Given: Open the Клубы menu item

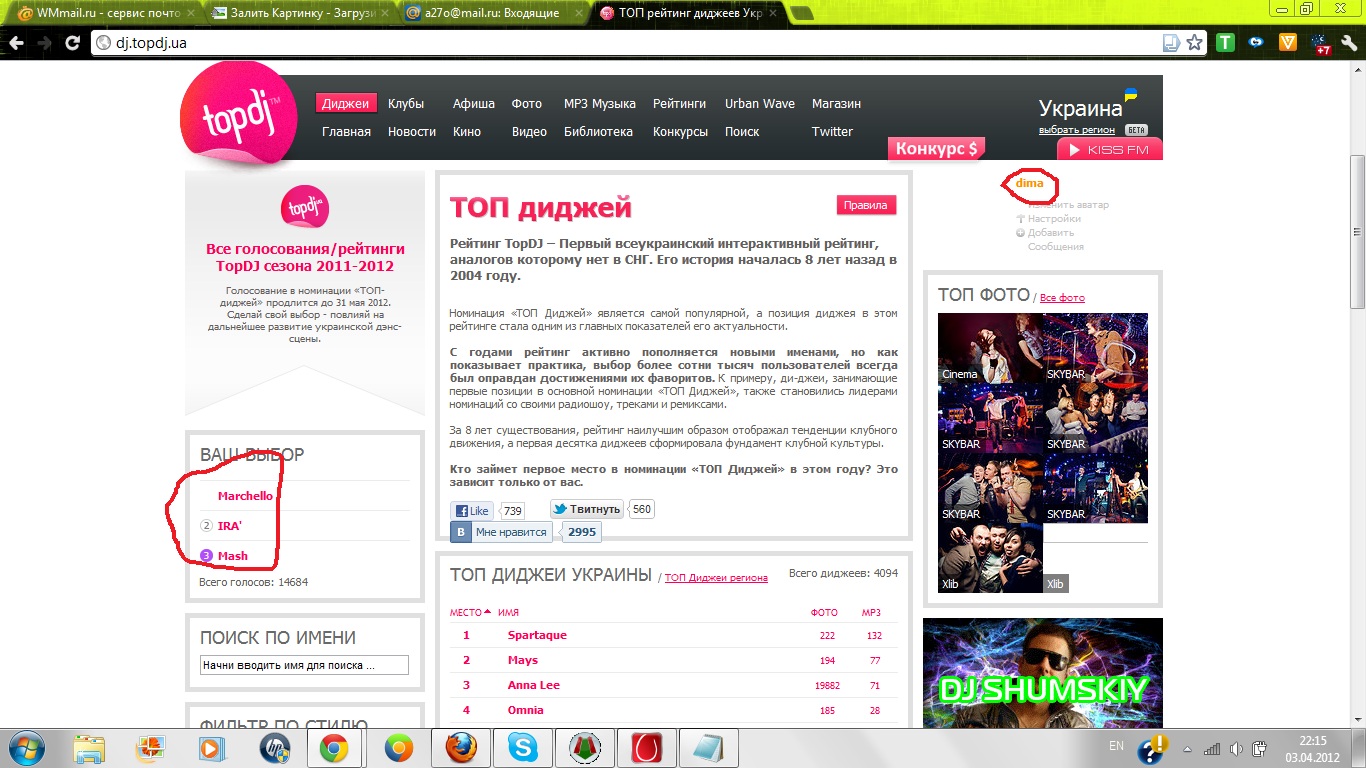Looking at the screenshot, I should (406, 104).
